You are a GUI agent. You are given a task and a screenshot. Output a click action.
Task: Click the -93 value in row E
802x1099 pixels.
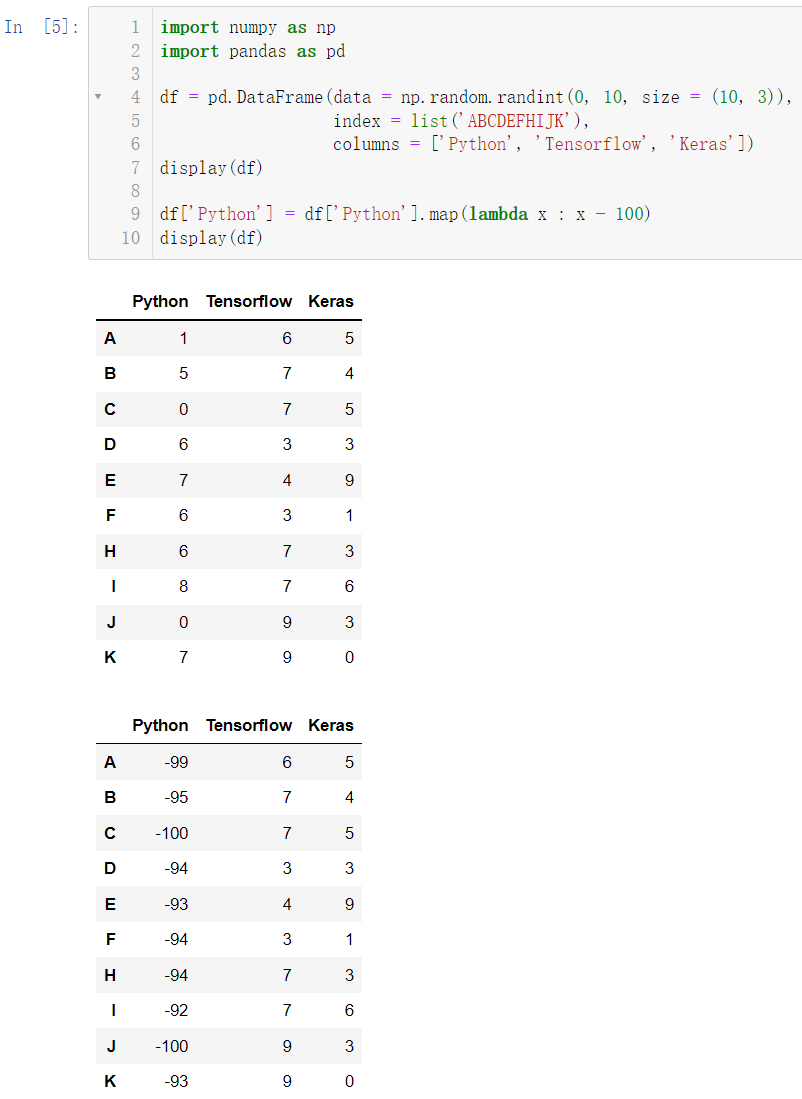[x=176, y=904]
